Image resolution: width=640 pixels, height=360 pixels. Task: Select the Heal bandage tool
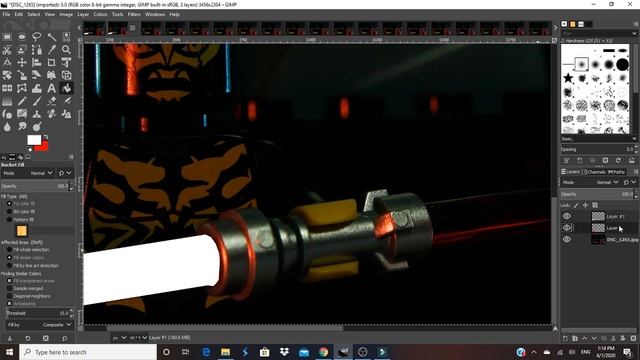pos(51,114)
